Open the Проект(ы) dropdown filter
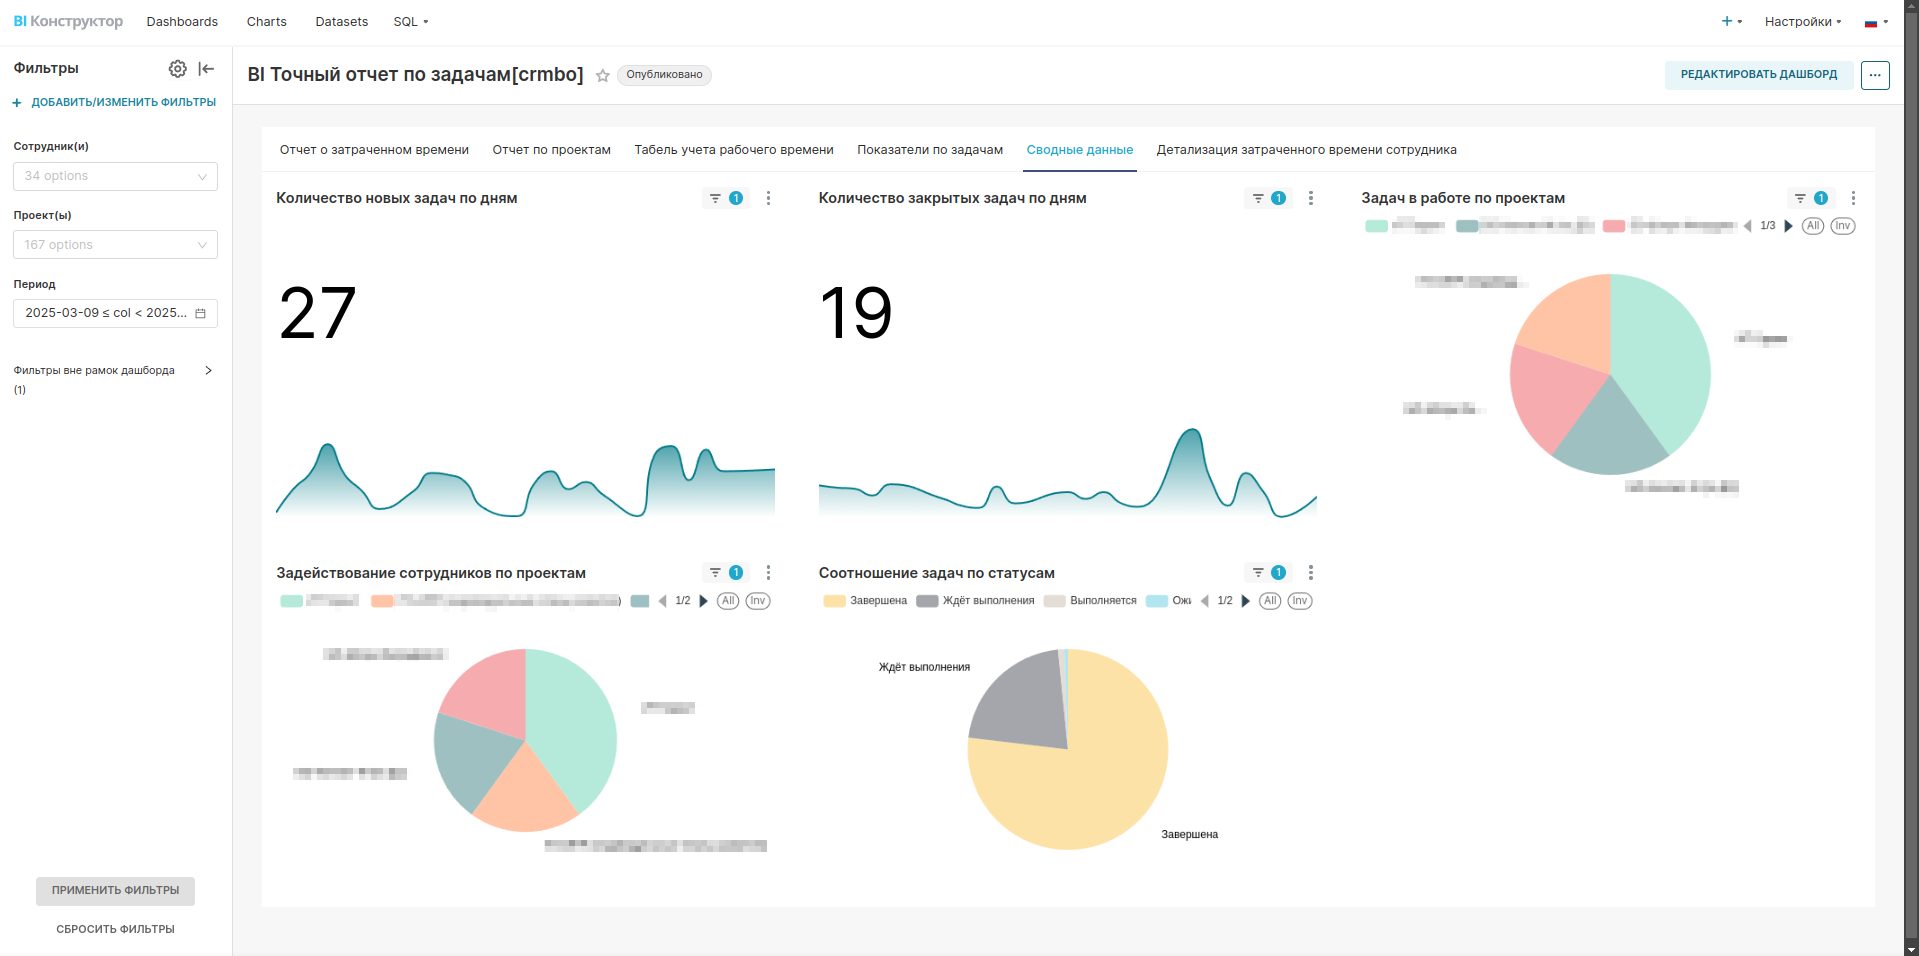Screen dimensions: 1919x956 [x=115, y=245]
